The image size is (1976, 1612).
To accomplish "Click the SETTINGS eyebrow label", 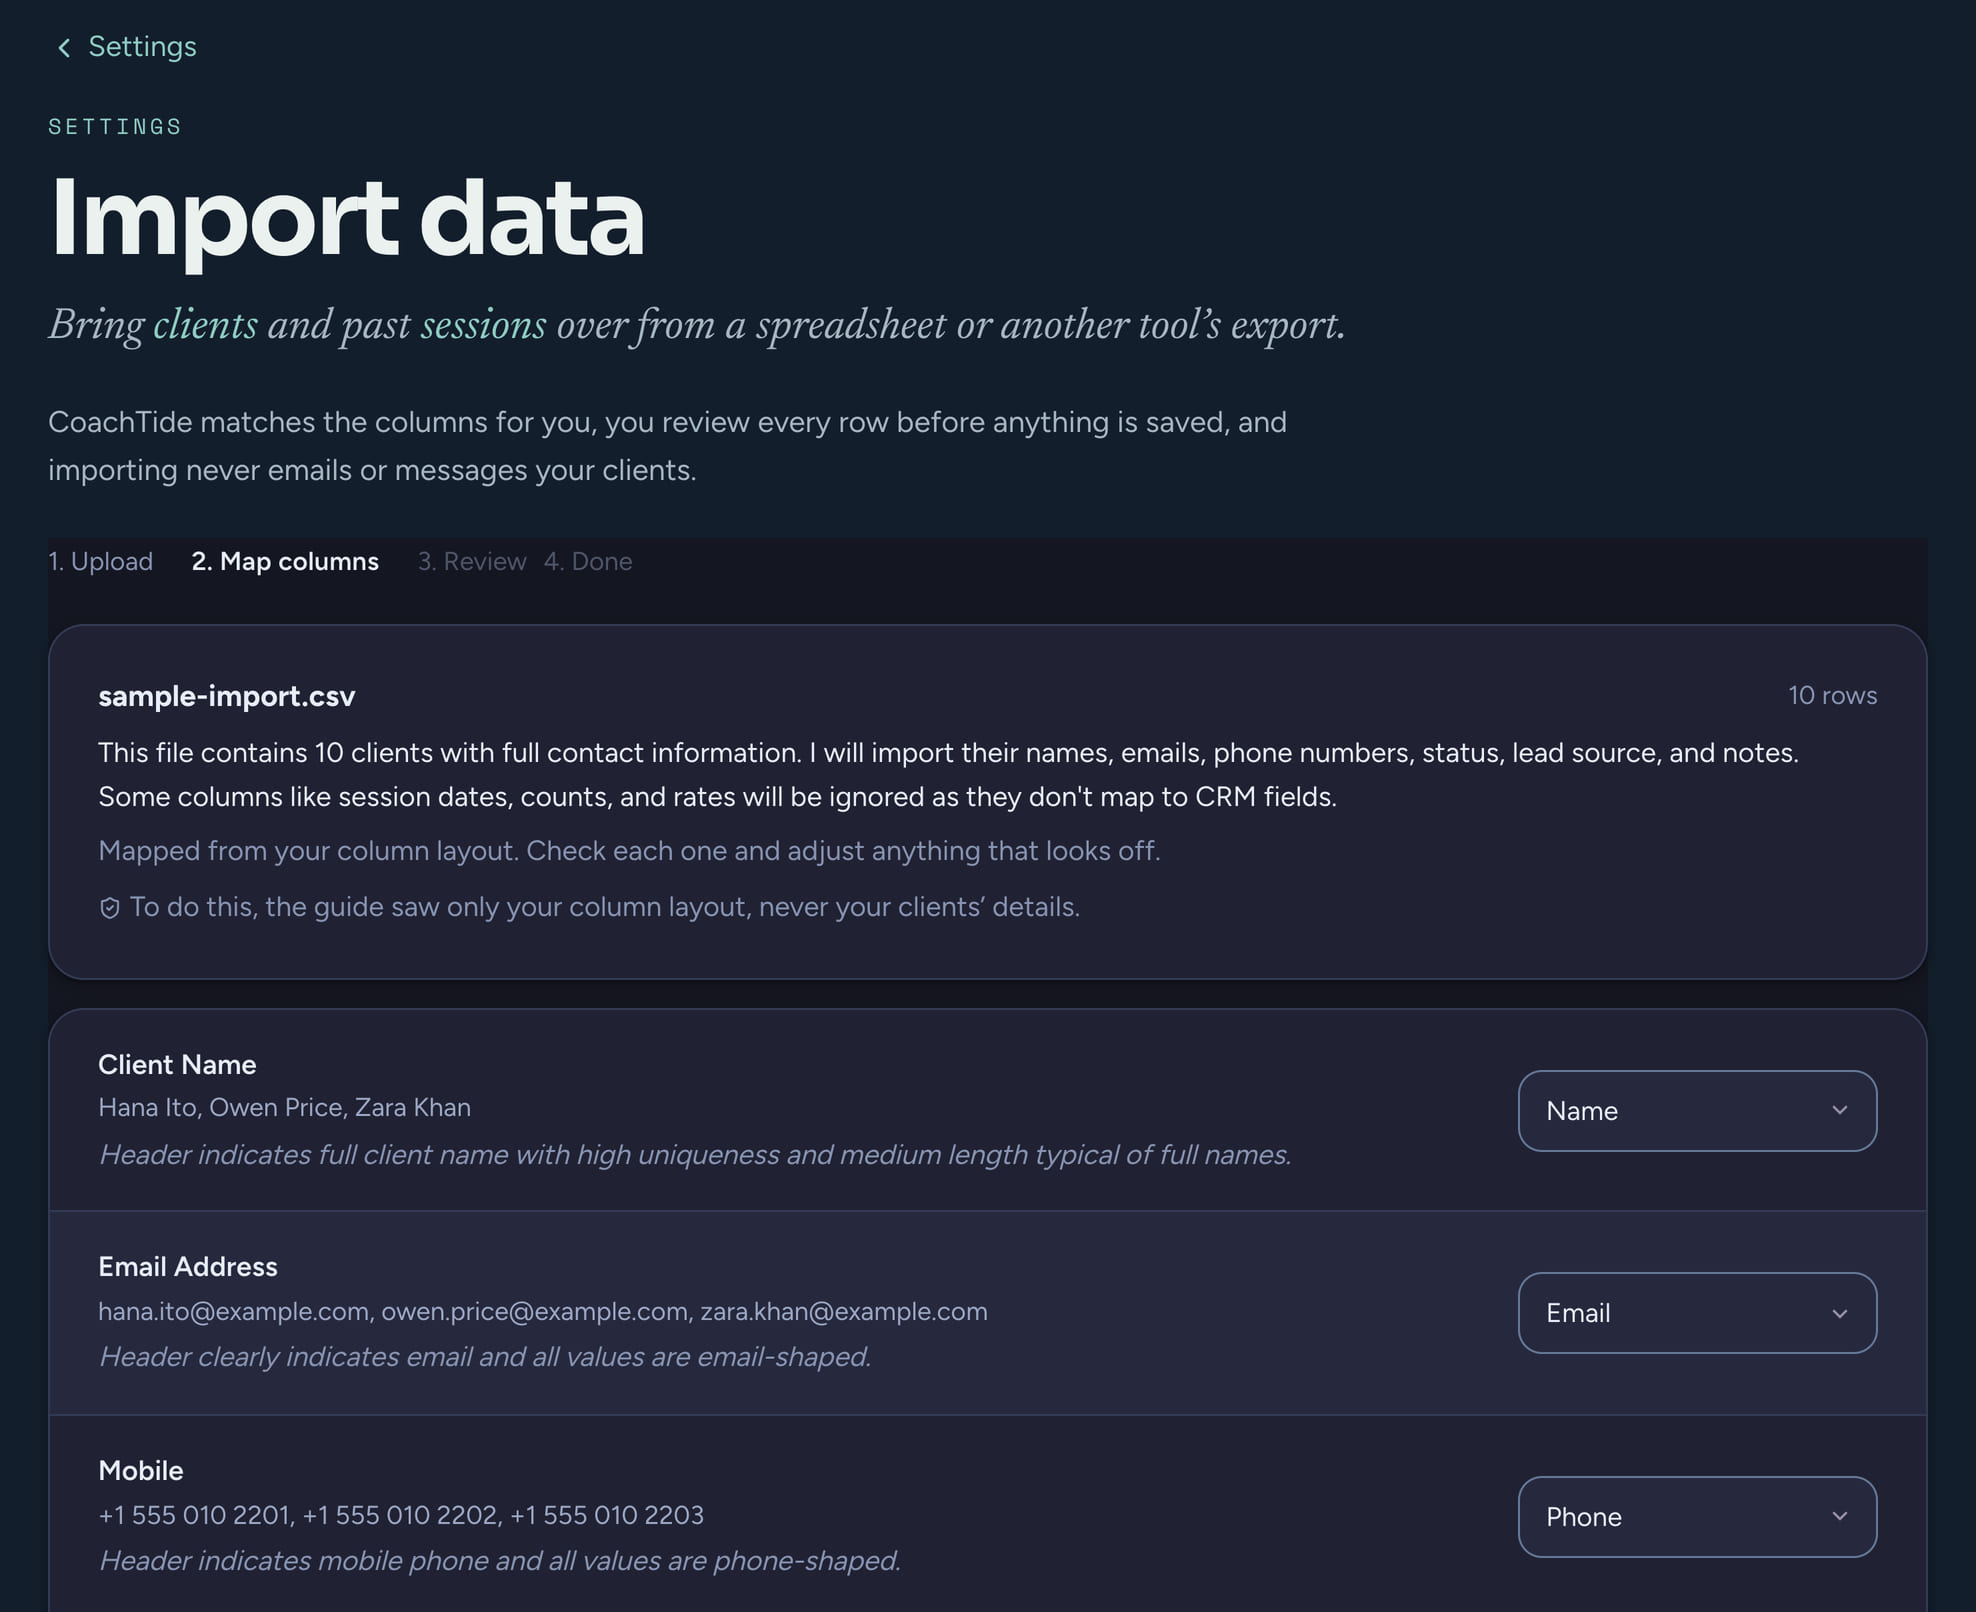I will 115,126.
